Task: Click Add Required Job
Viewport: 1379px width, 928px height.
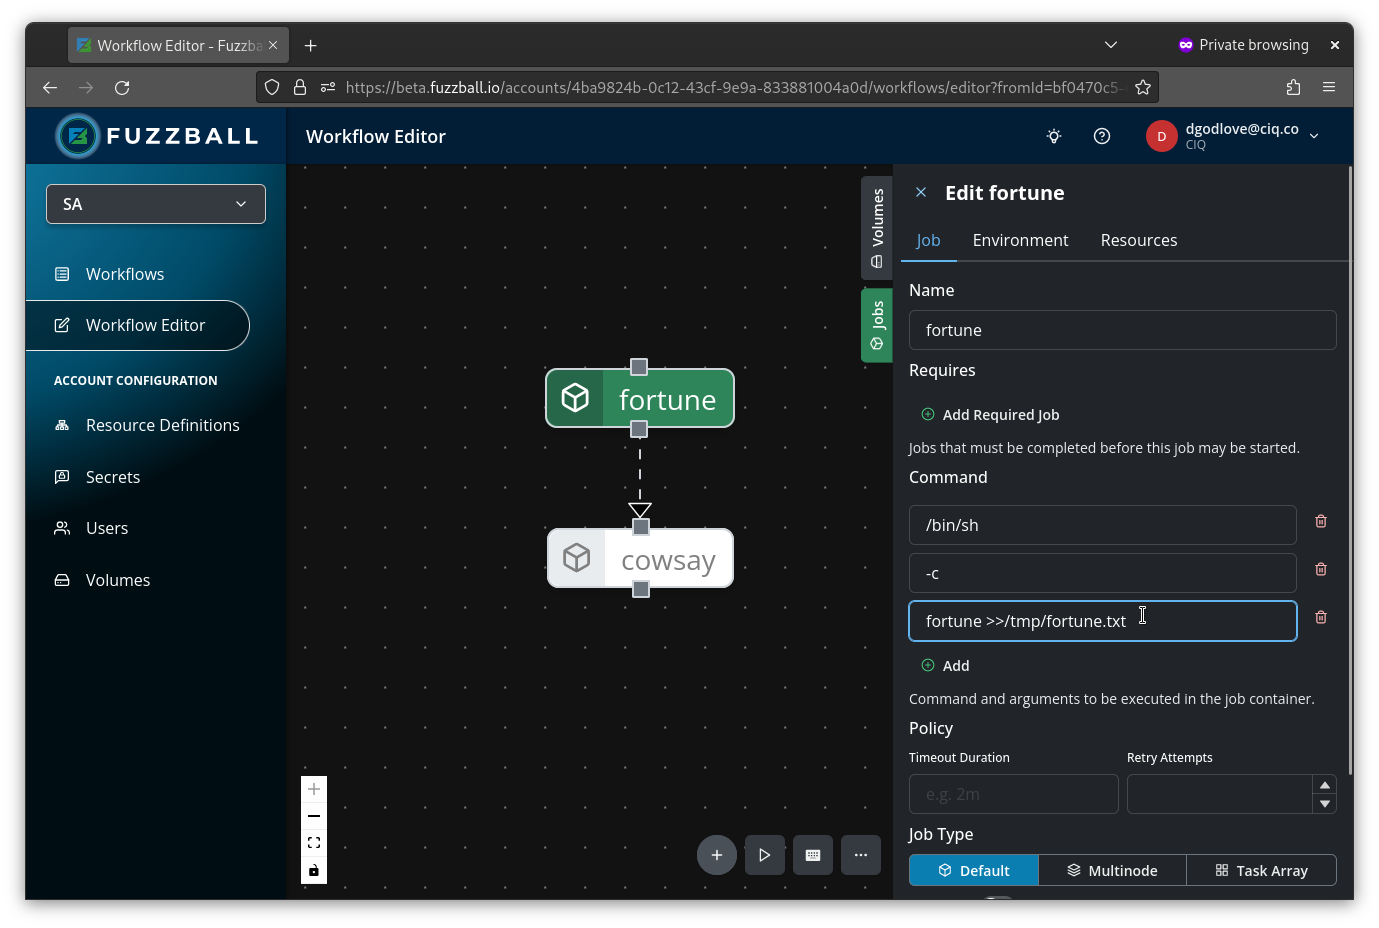Action: click(990, 414)
